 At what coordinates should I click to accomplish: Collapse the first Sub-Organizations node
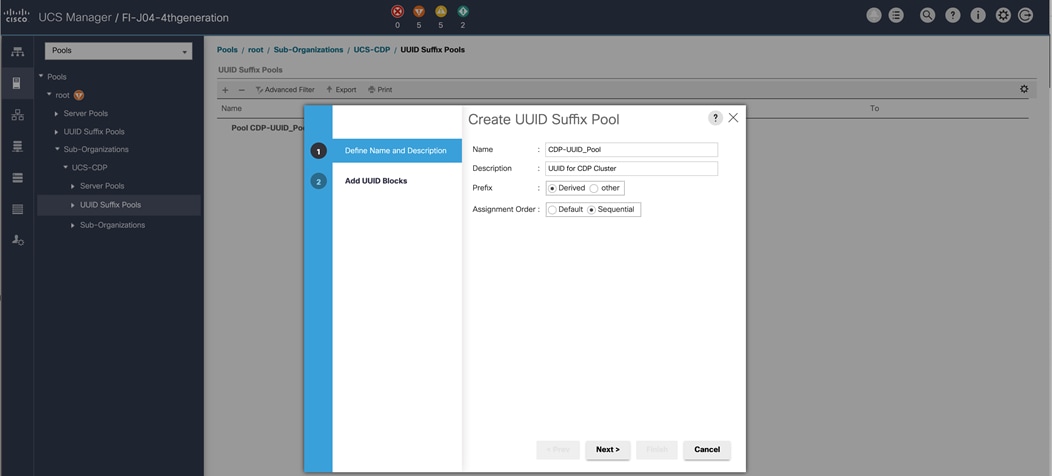(58, 149)
